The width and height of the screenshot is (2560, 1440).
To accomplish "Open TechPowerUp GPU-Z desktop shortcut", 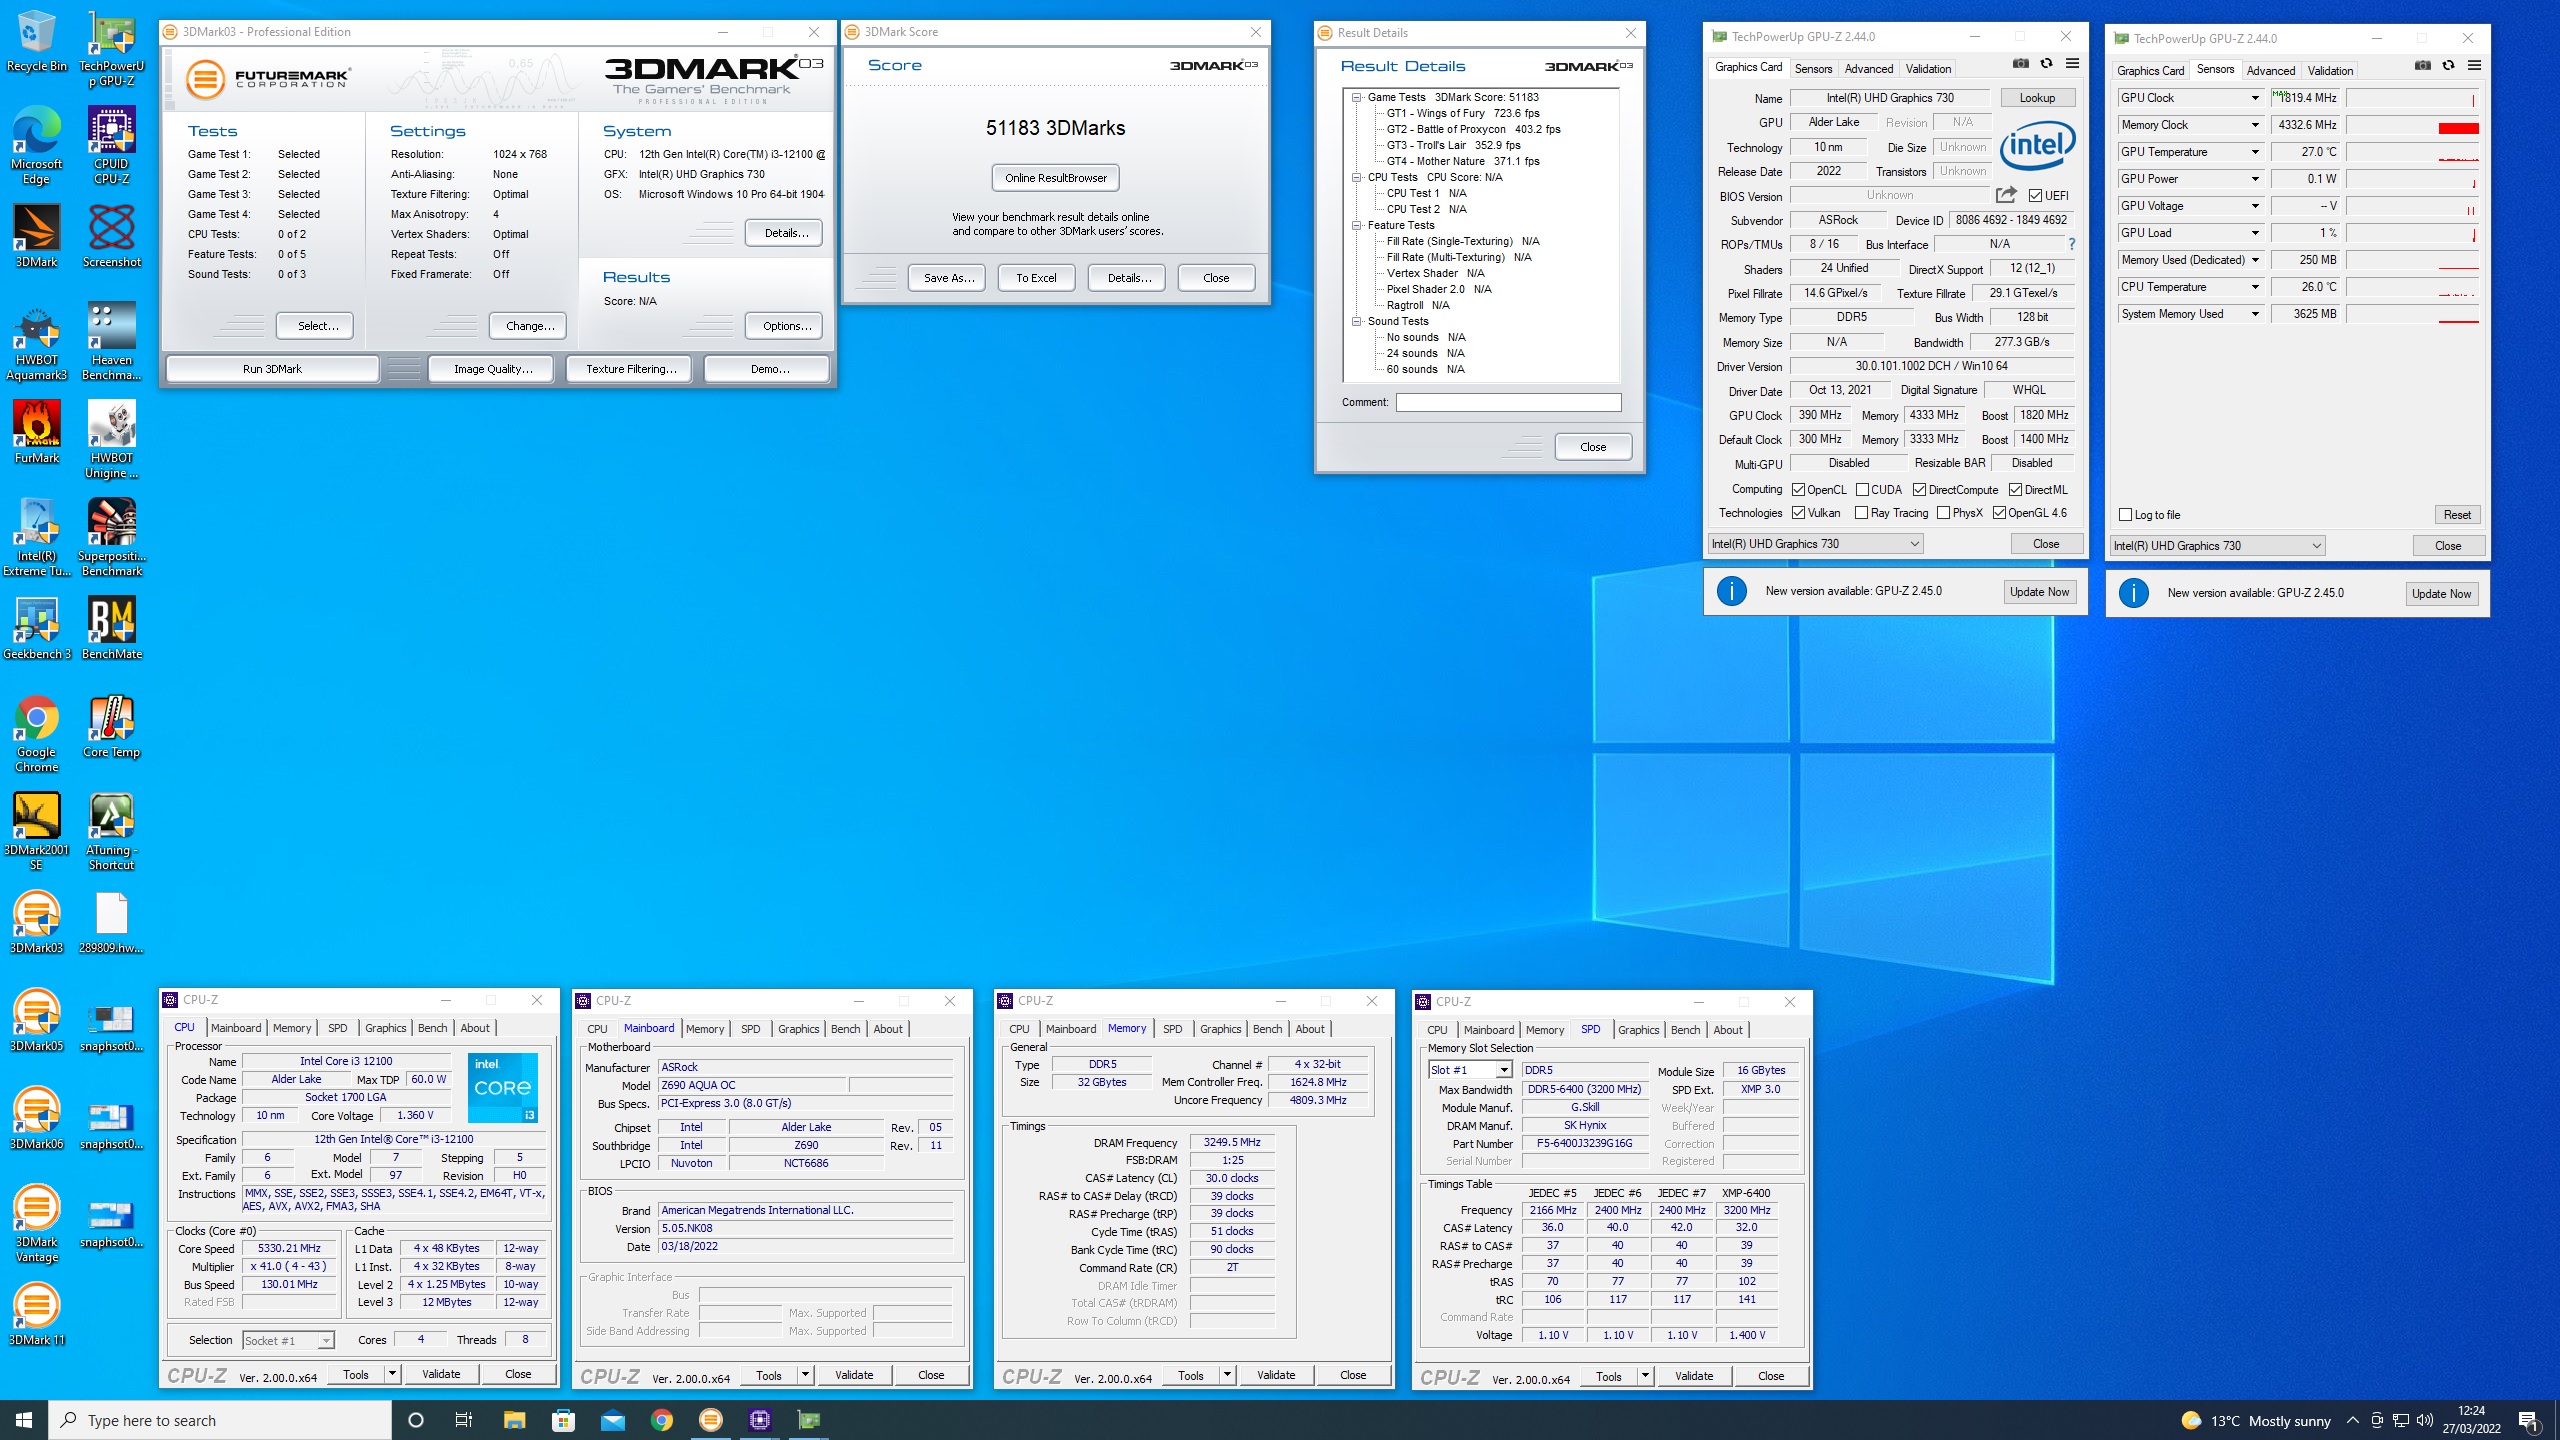I will tap(111, 49).
